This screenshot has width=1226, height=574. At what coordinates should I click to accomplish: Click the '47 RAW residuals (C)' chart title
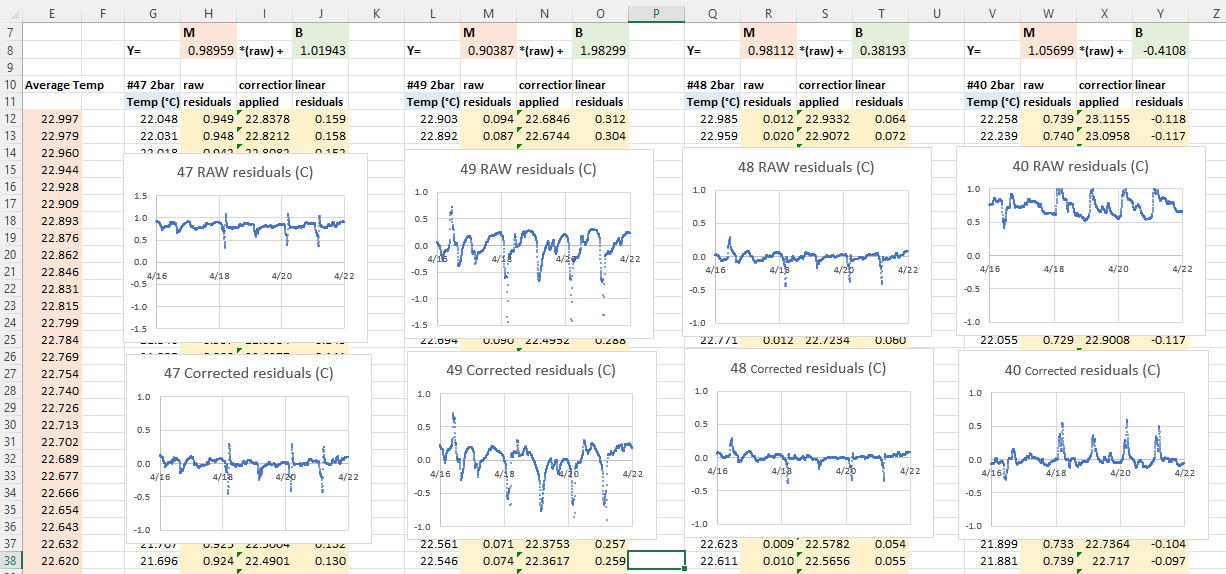[x=245, y=172]
